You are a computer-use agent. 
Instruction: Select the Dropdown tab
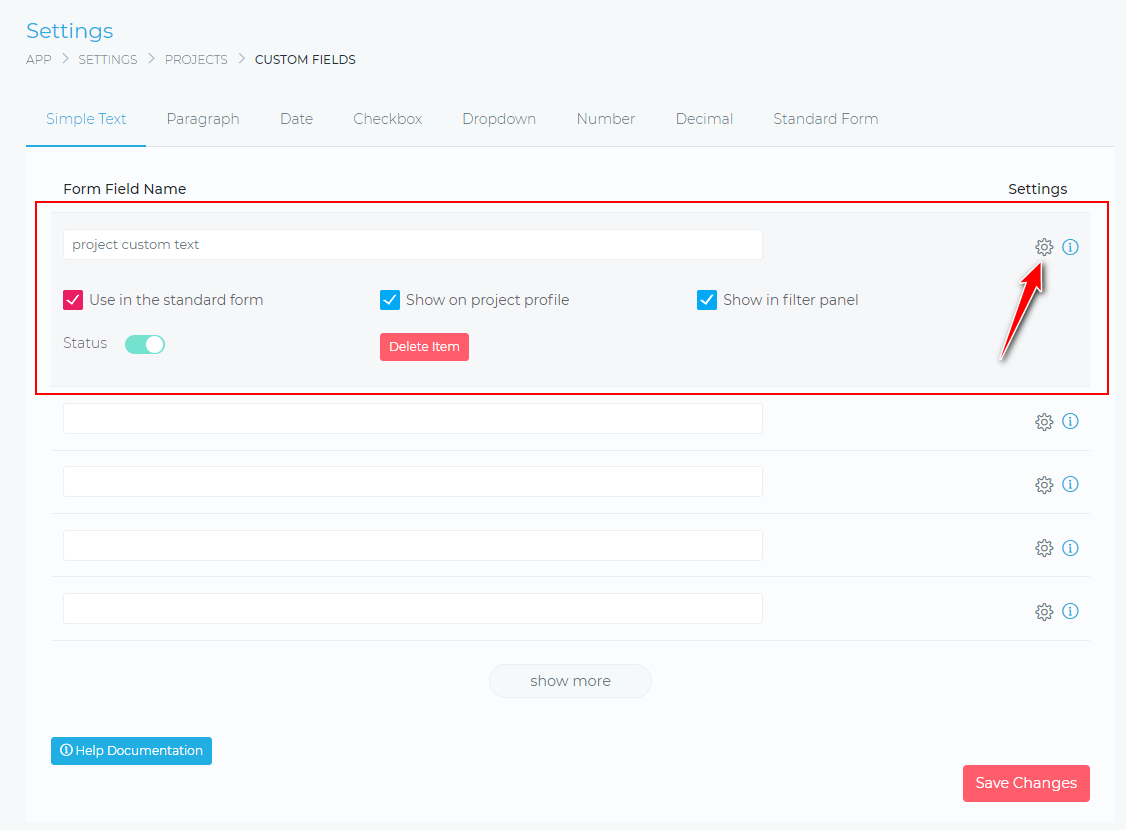click(x=499, y=118)
